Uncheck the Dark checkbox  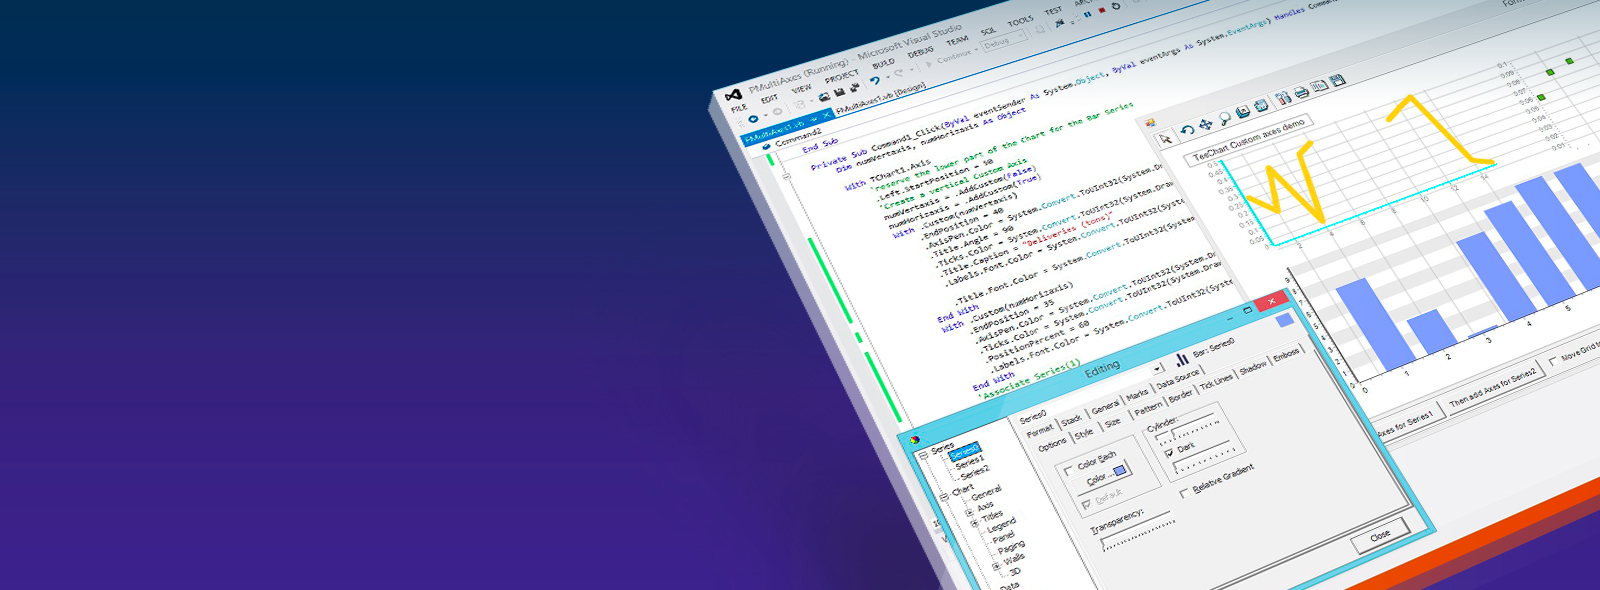1169,453
